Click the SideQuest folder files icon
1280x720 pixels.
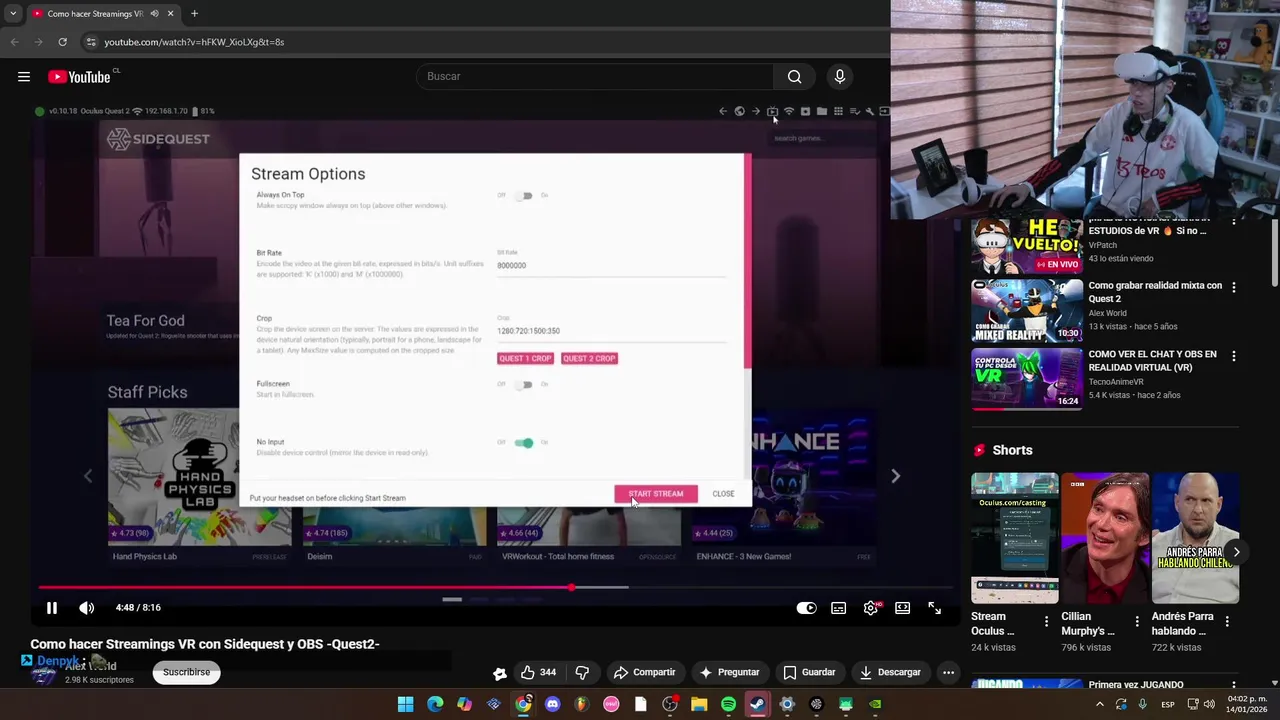click(x=822, y=111)
